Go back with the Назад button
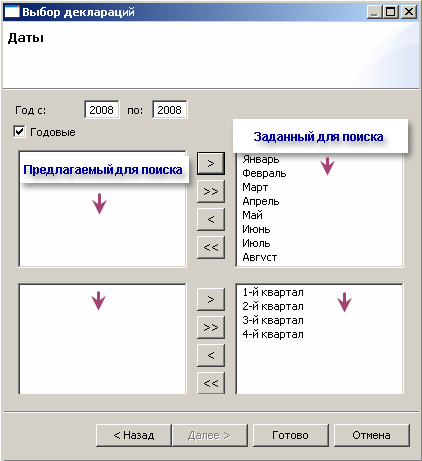Screen dimensions: 422x461 [134, 435]
